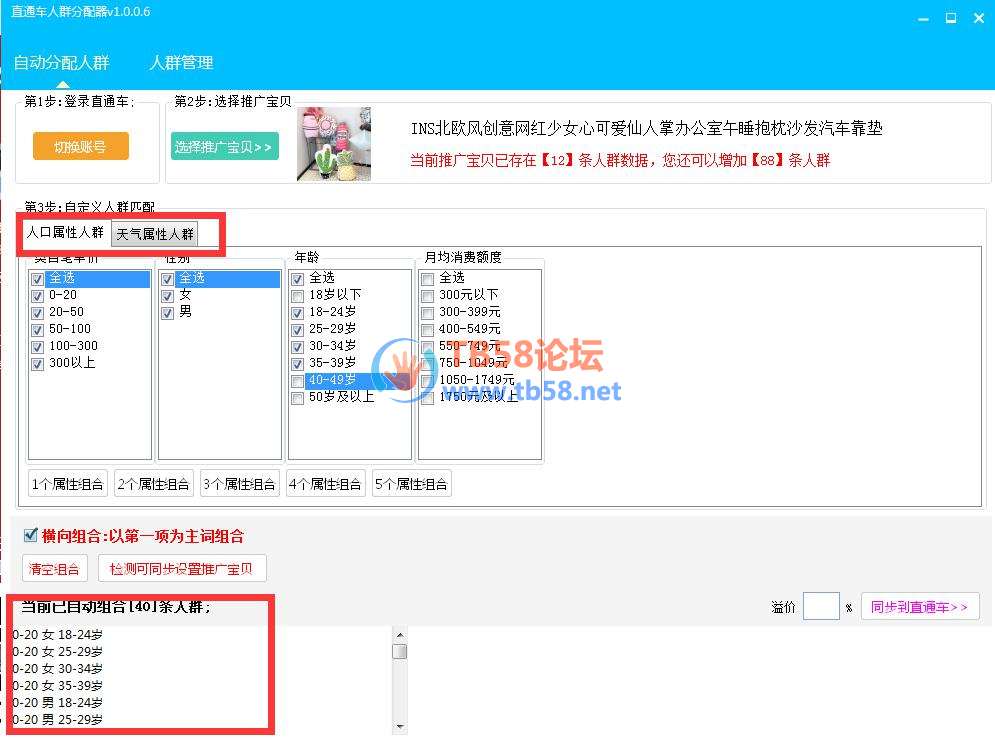Click 检测可同步设置推广宝贝 button
The height and width of the screenshot is (742, 995).
click(x=182, y=568)
